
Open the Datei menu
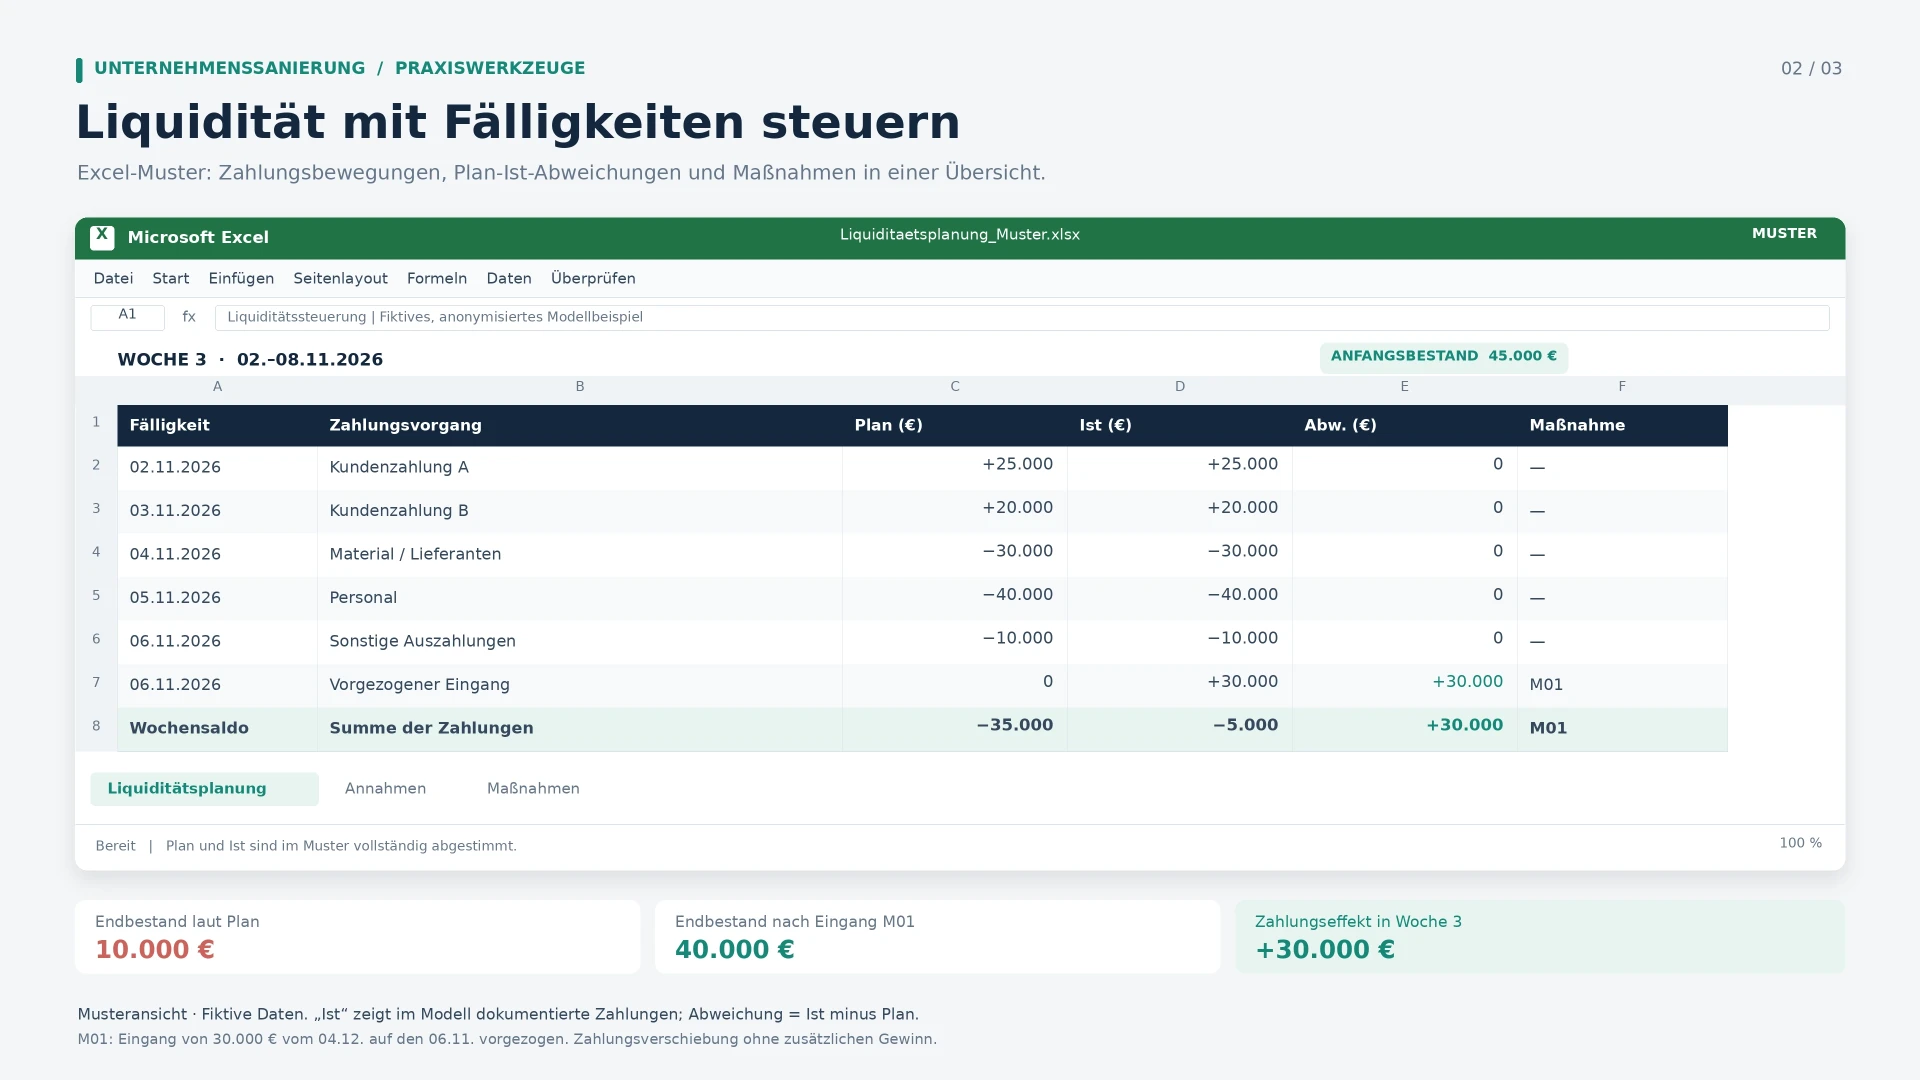click(x=113, y=278)
